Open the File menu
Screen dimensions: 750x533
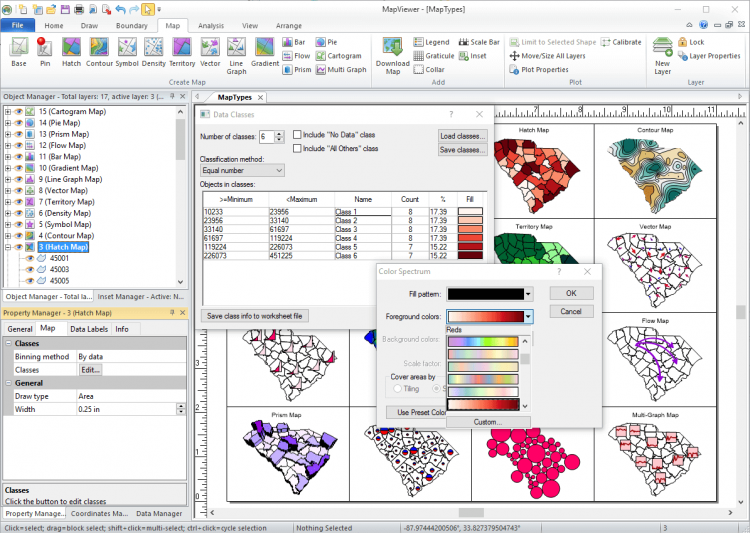(x=18, y=25)
